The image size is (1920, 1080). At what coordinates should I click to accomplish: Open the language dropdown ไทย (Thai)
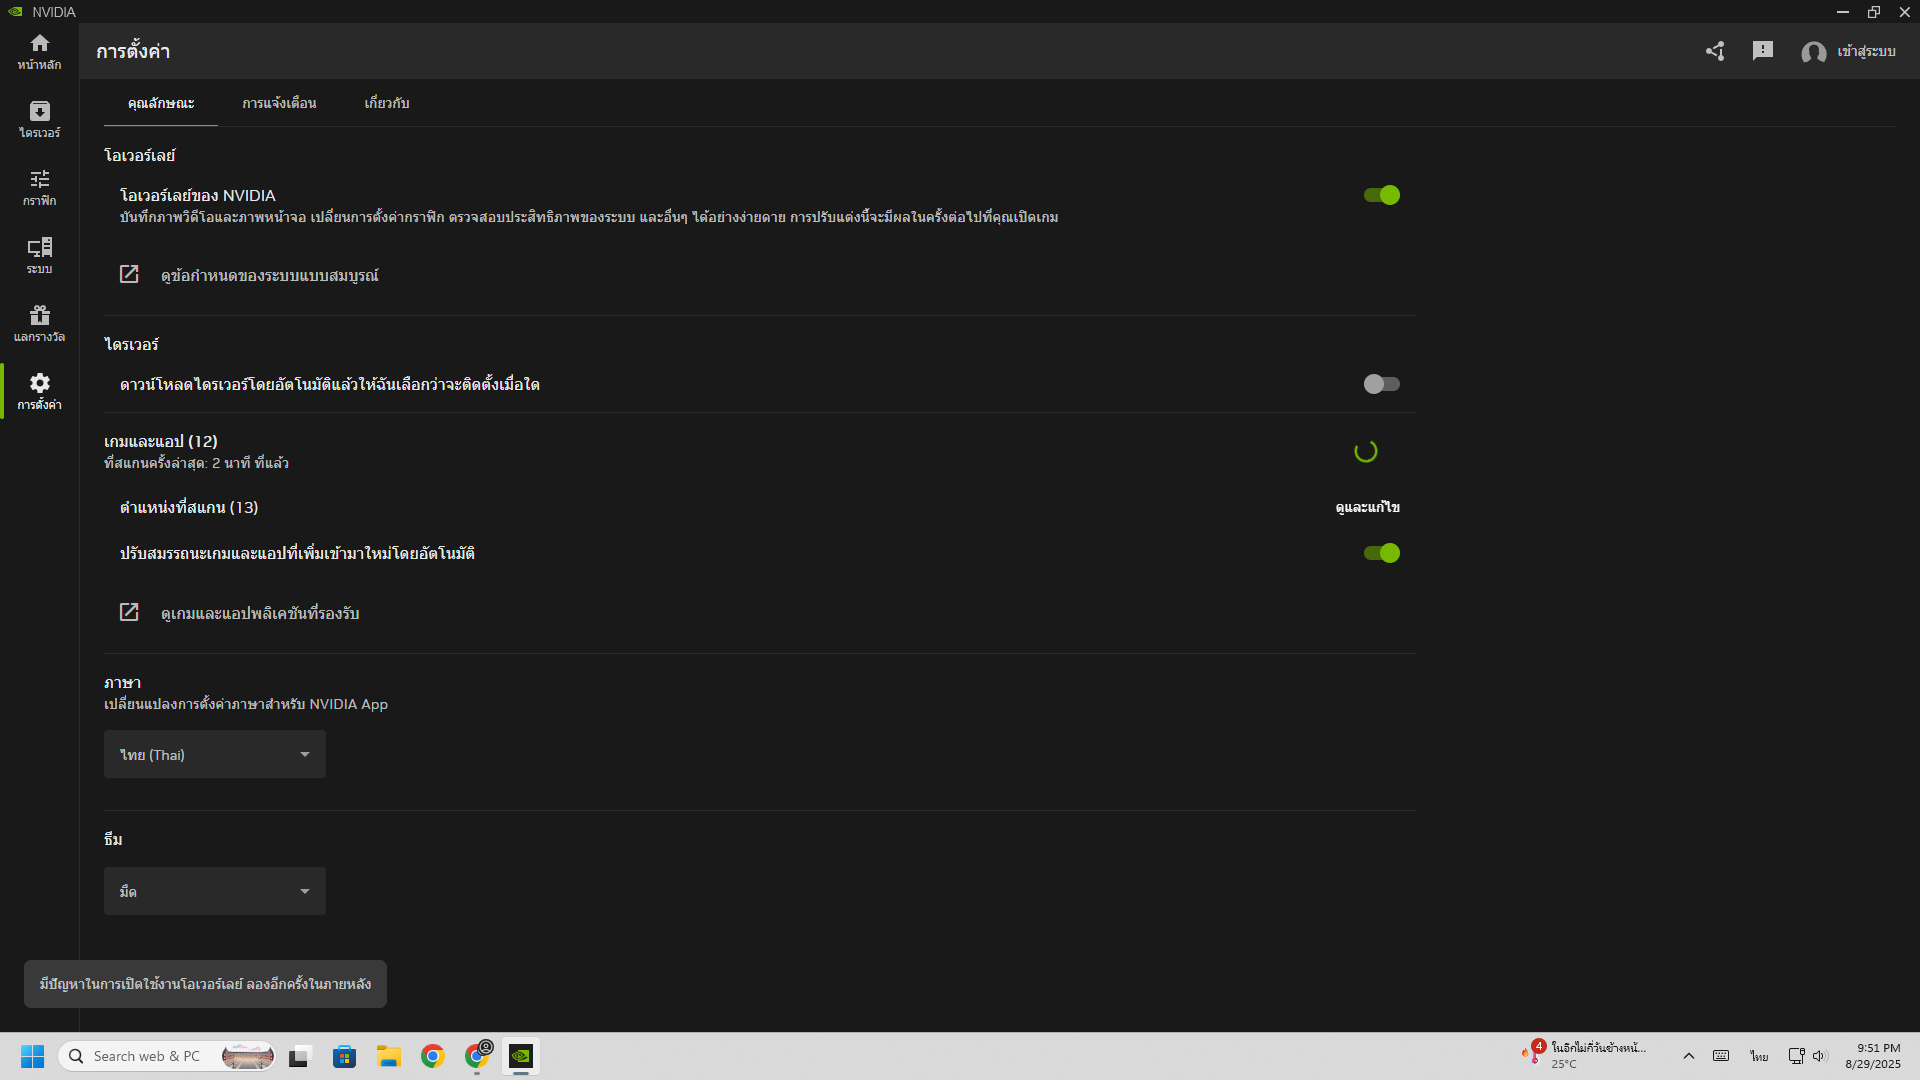pyautogui.click(x=215, y=754)
